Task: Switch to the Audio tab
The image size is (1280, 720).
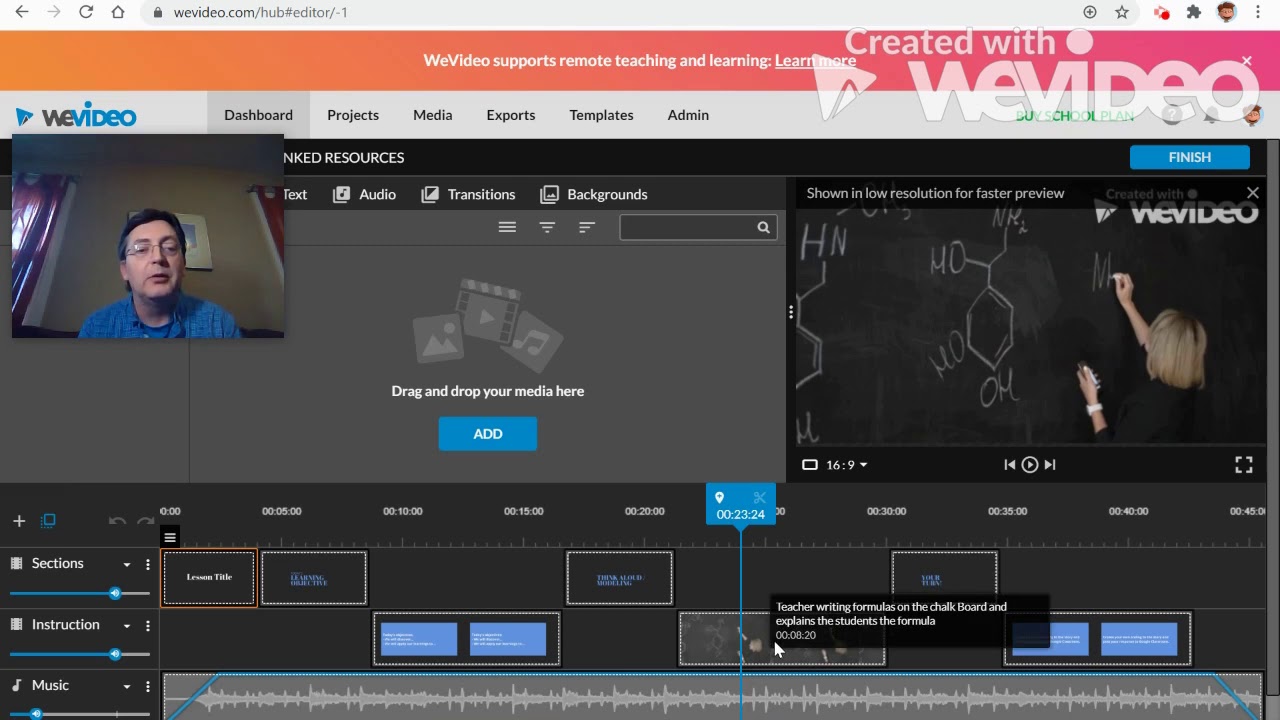Action: (365, 194)
